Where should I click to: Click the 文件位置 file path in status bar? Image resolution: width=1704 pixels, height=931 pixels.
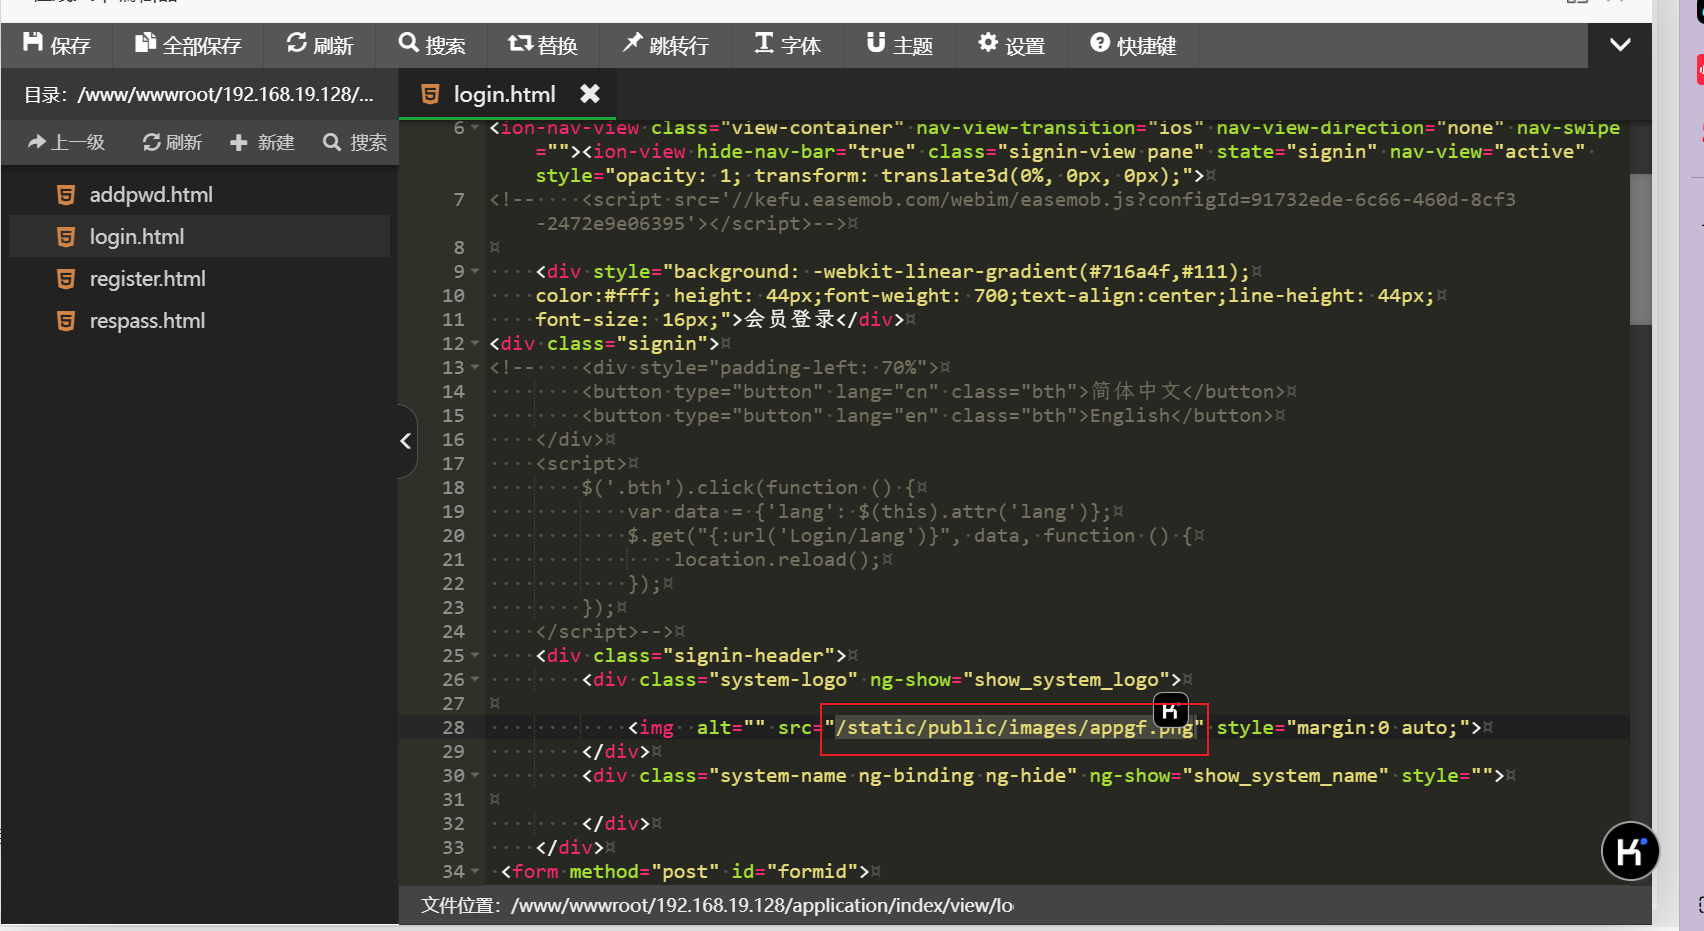[717, 906]
